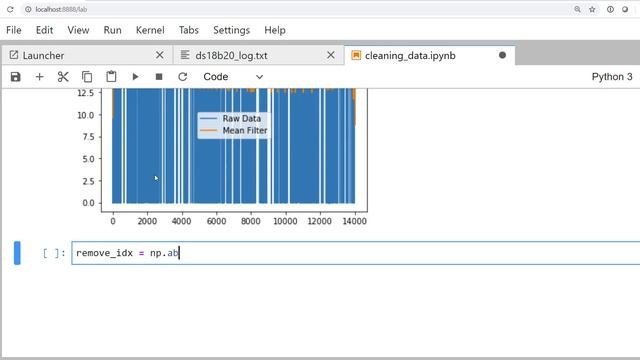Viewport: 640px width, 360px height.
Task: Open the Code cell type dropdown
Action: pos(233,77)
